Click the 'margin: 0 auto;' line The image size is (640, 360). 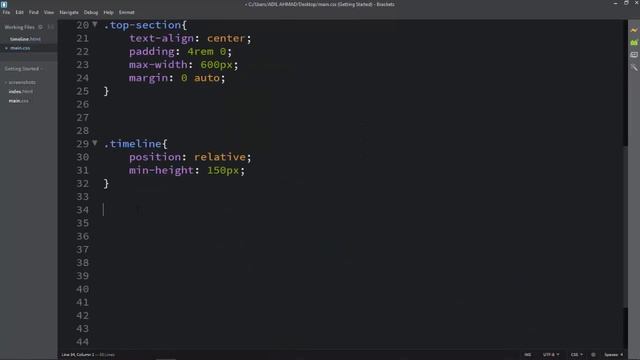coord(177,78)
